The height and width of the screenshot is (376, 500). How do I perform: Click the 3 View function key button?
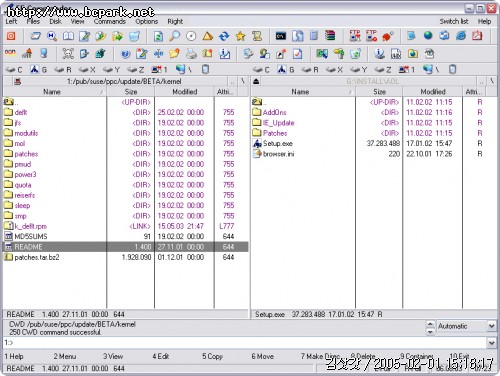113,356
